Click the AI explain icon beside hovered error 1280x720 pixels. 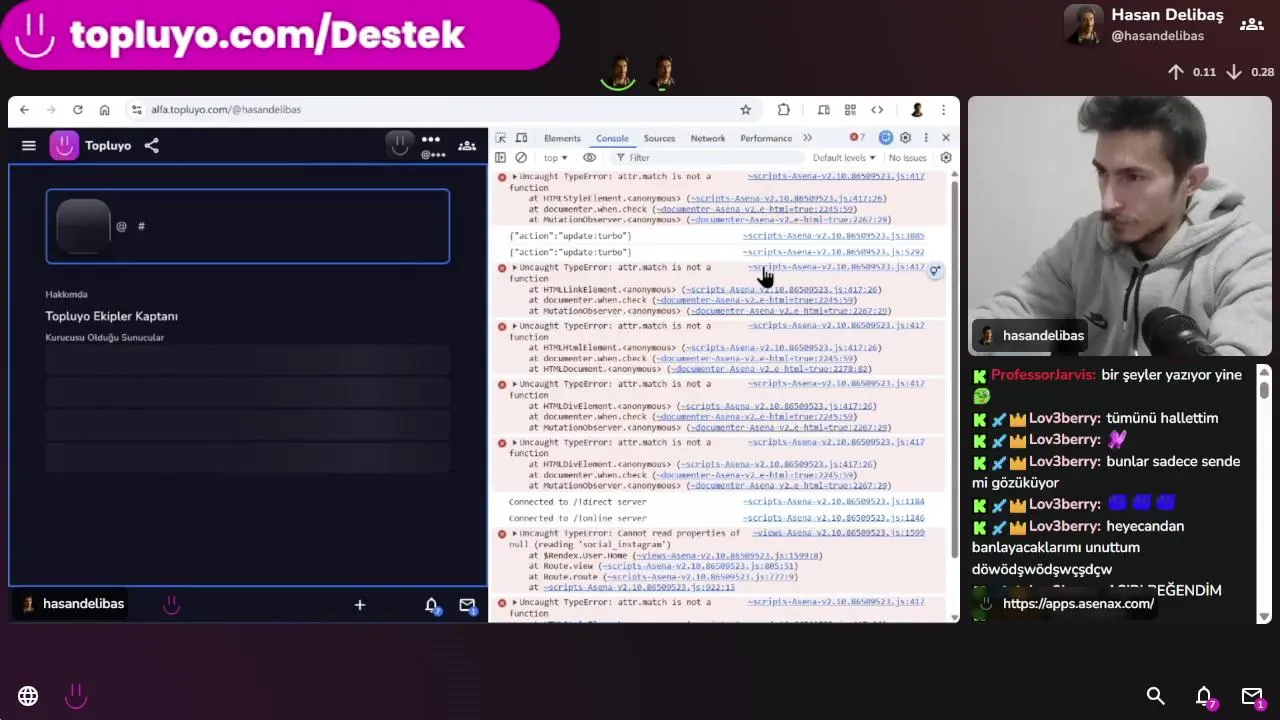tap(935, 271)
